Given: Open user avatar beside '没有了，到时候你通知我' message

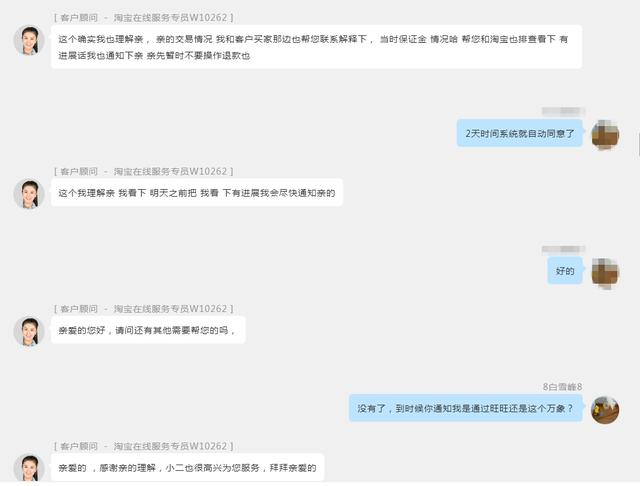Looking at the screenshot, I should click(605, 410).
